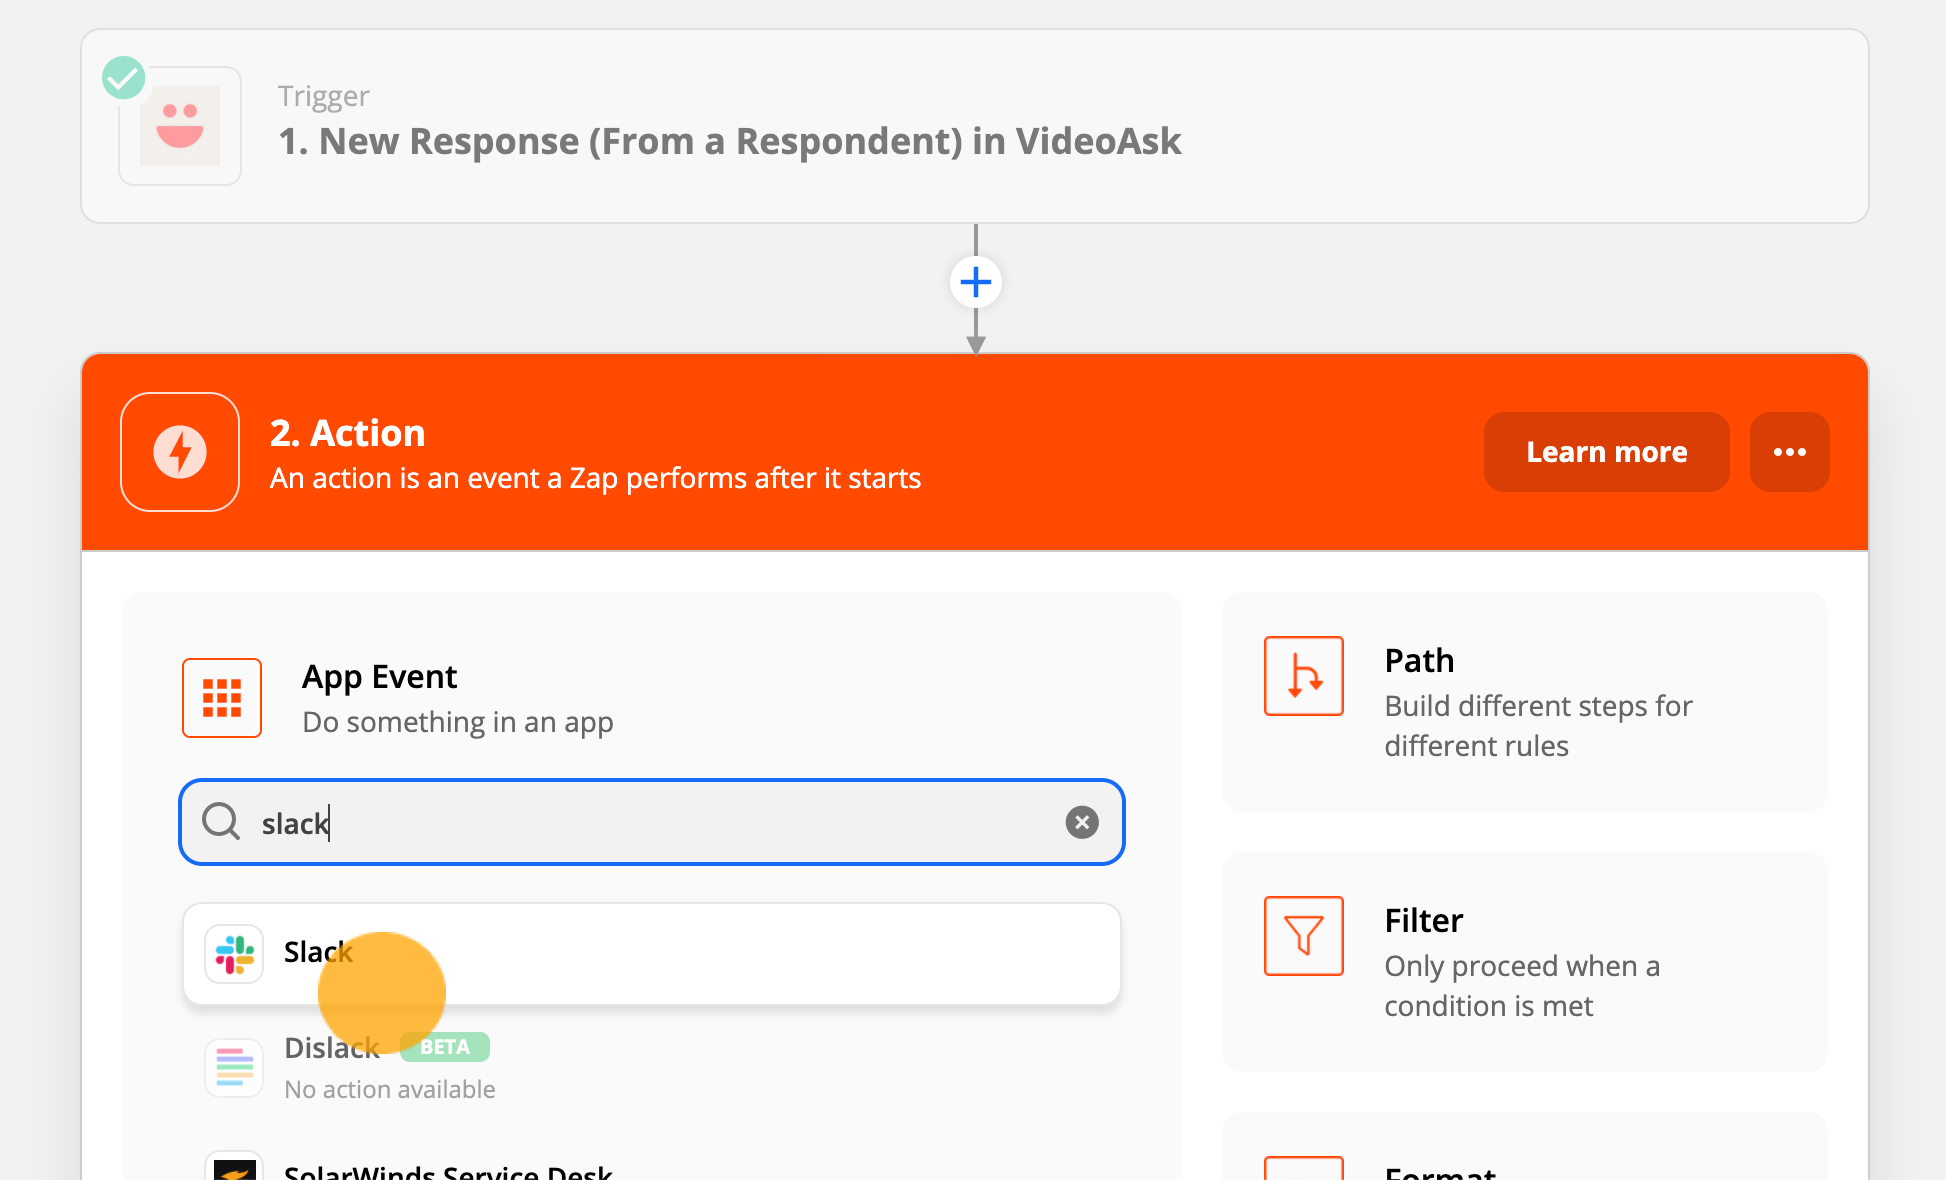This screenshot has width=1946, height=1180.
Task: Click 'No action available' under Dislack
Action: [390, 1089]
